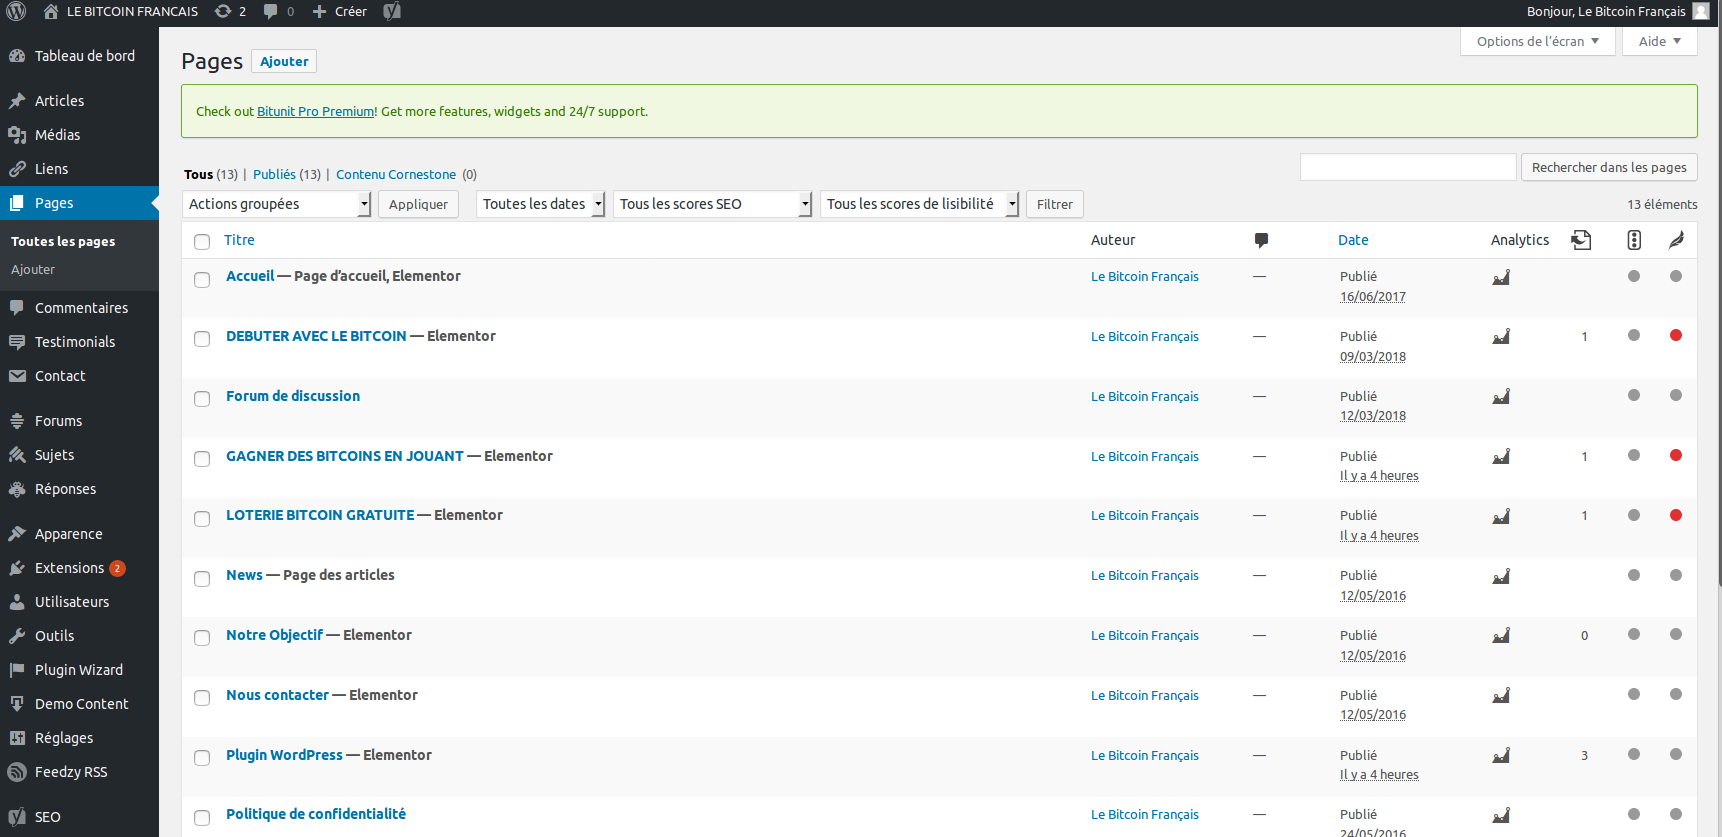
Task: Open Réglages in sidebar
Action: pos(79,738)
